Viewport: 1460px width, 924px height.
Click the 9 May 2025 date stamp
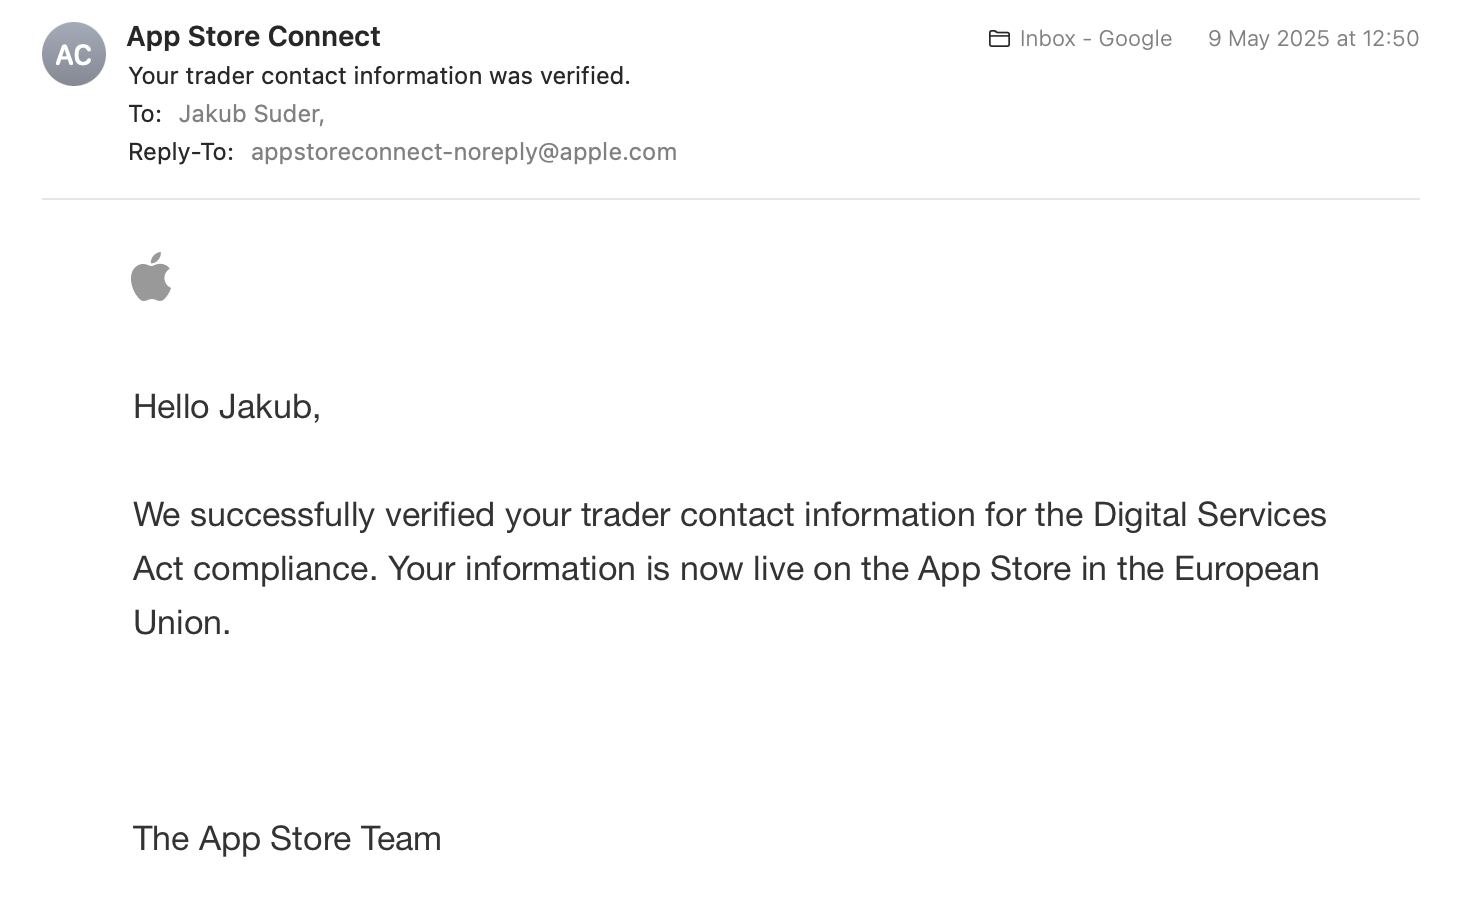pos(1313,39)
